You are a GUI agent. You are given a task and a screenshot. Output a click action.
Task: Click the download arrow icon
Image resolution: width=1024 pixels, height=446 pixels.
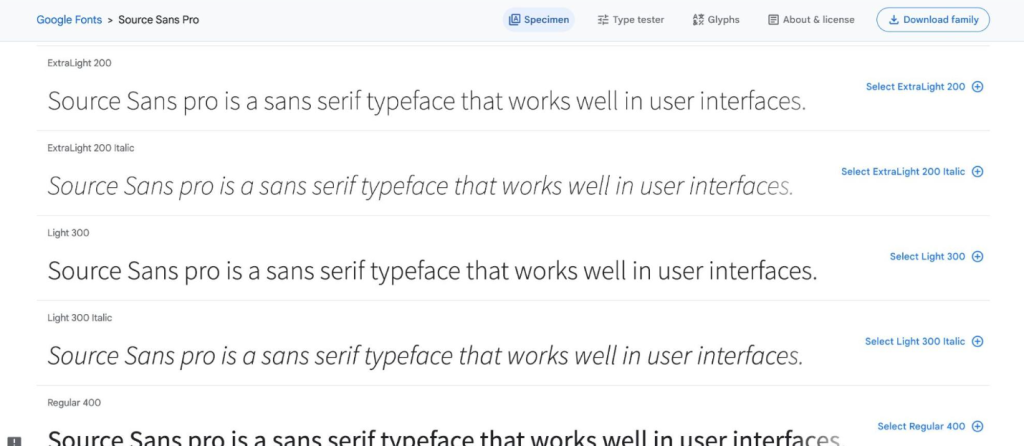pos(894,20)
